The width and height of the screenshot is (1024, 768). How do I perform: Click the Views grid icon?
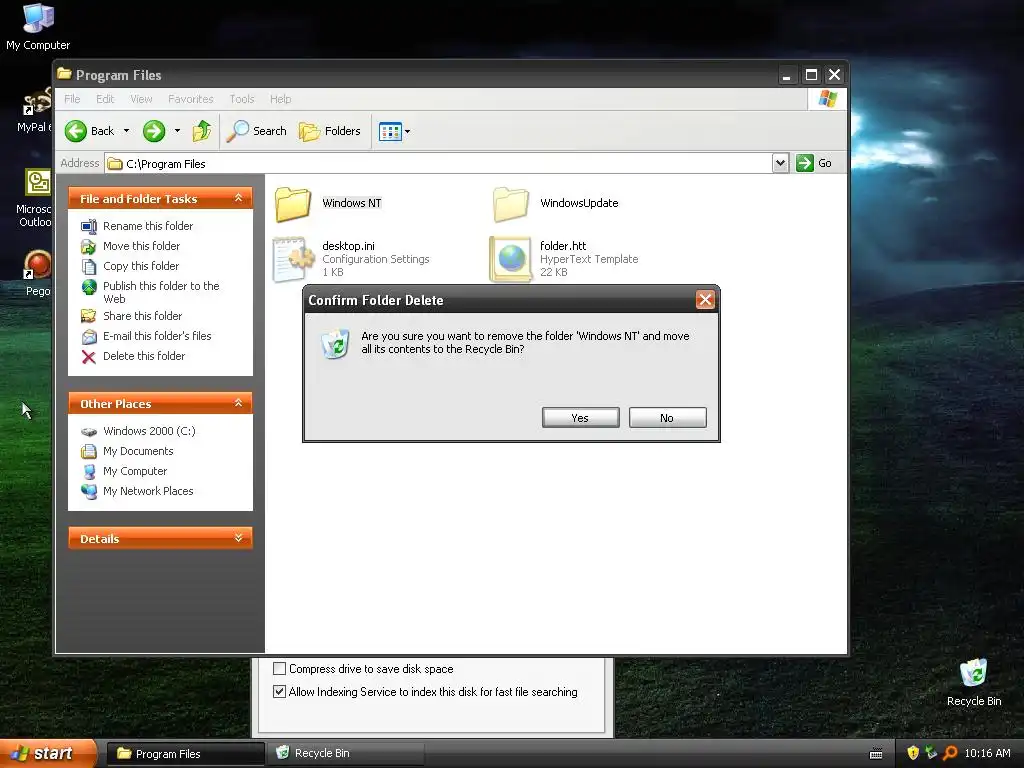click(x=390, y=131)
